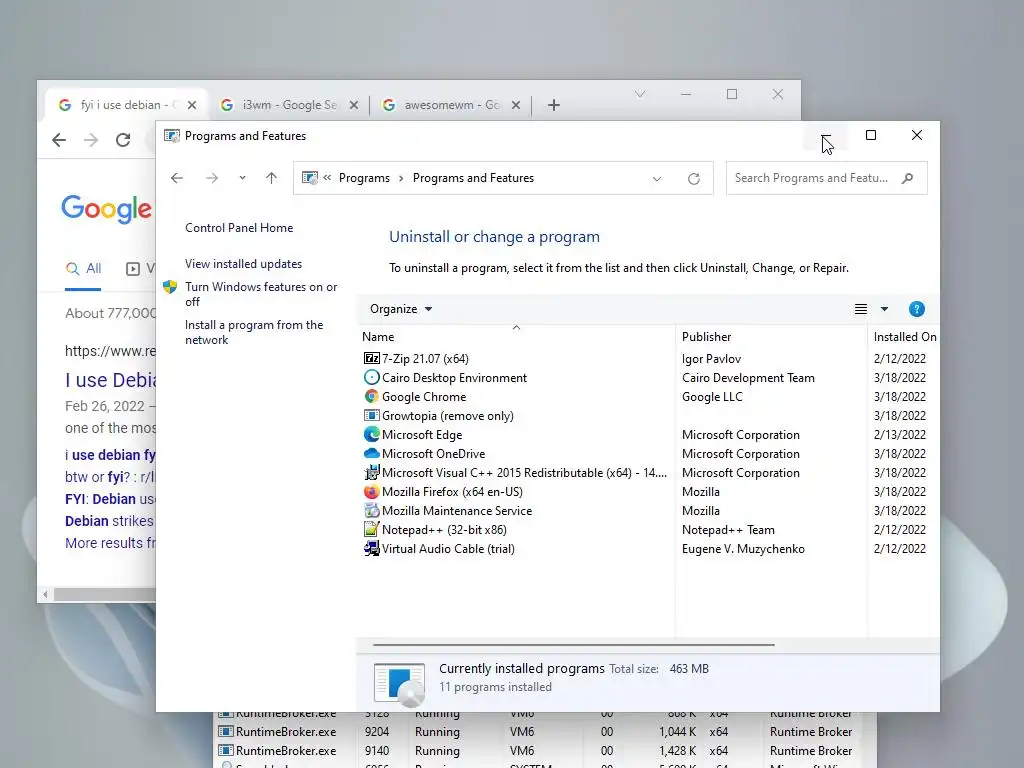Close the i3wm Google Search tab
Screen dimensions: 1024x768
tap(353, 105)
